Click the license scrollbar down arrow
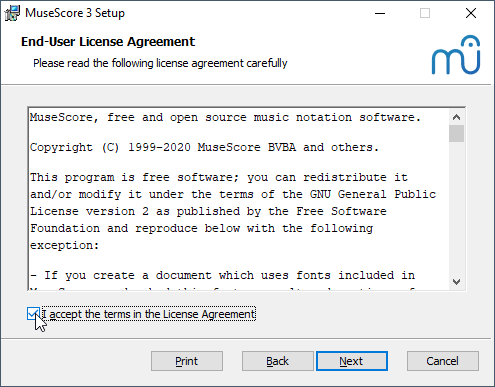The image size is (495, 387). point(456,282)
